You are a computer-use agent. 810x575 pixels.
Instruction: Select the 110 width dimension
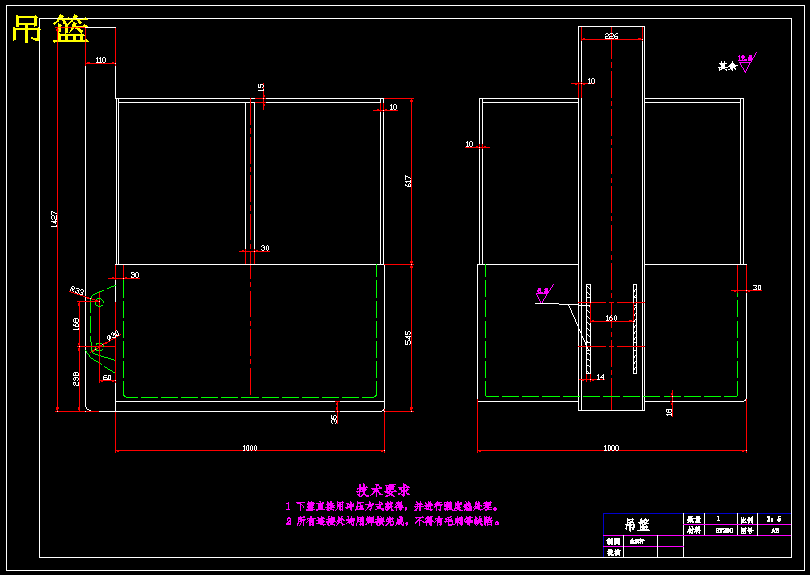pos(101,60)
